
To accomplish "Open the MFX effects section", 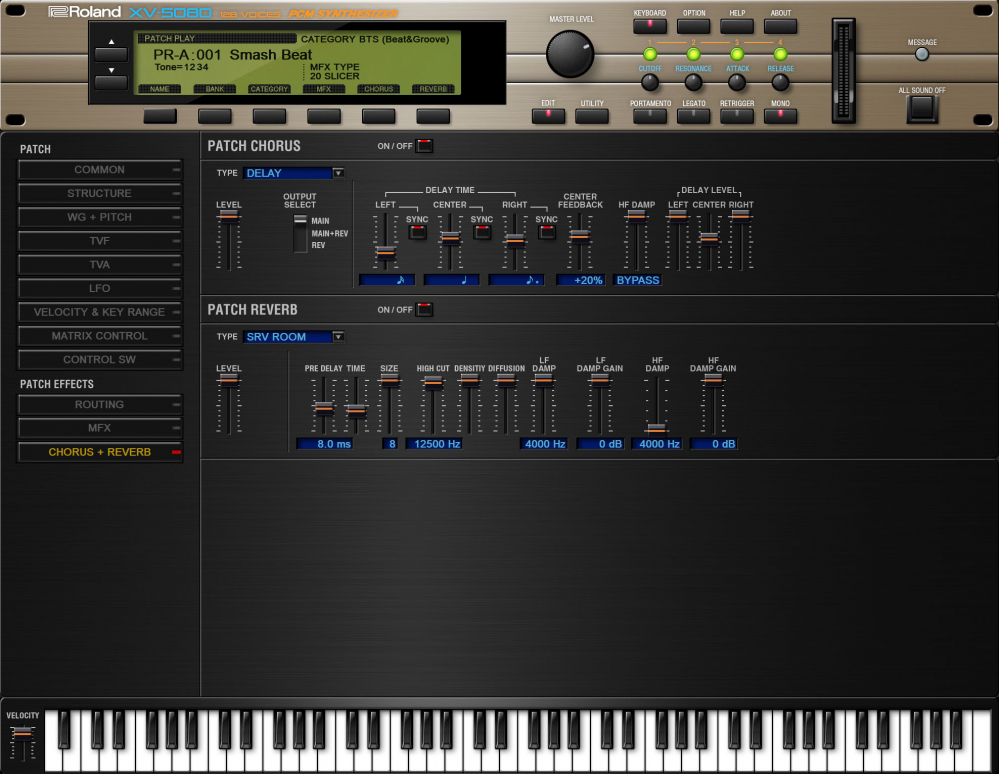I will click(100, 428).
